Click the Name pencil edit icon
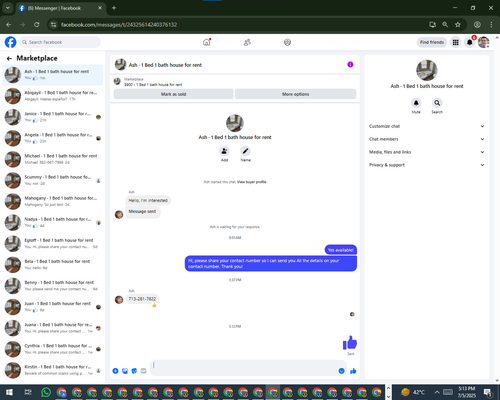This screenshot has width=500, height=400. click(x=245, y=151)
